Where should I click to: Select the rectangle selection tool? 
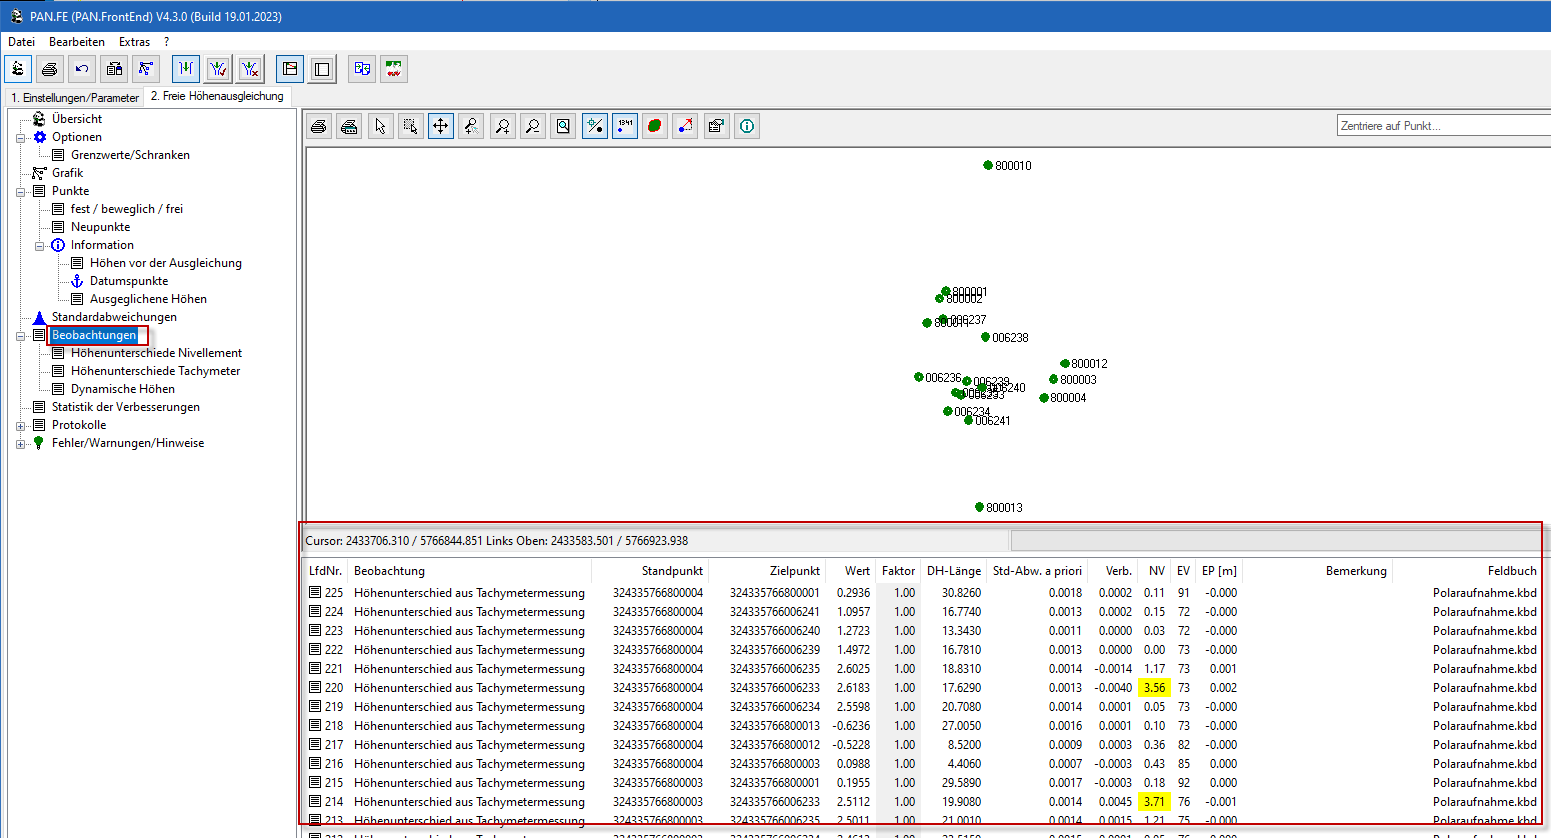pyautogui.click(x=410, y=126)
